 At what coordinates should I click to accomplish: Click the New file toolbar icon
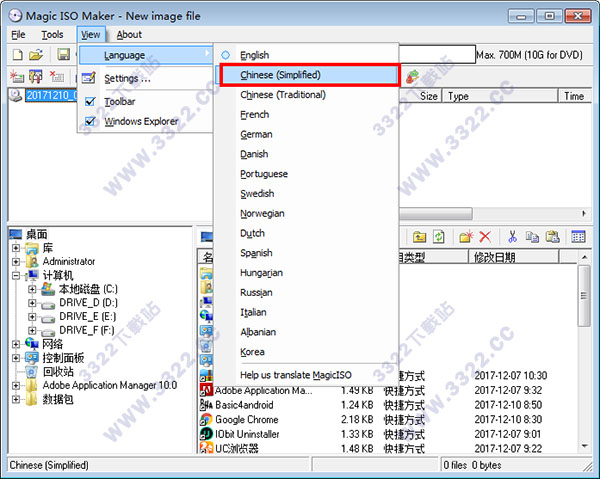[x=17, y=54]
